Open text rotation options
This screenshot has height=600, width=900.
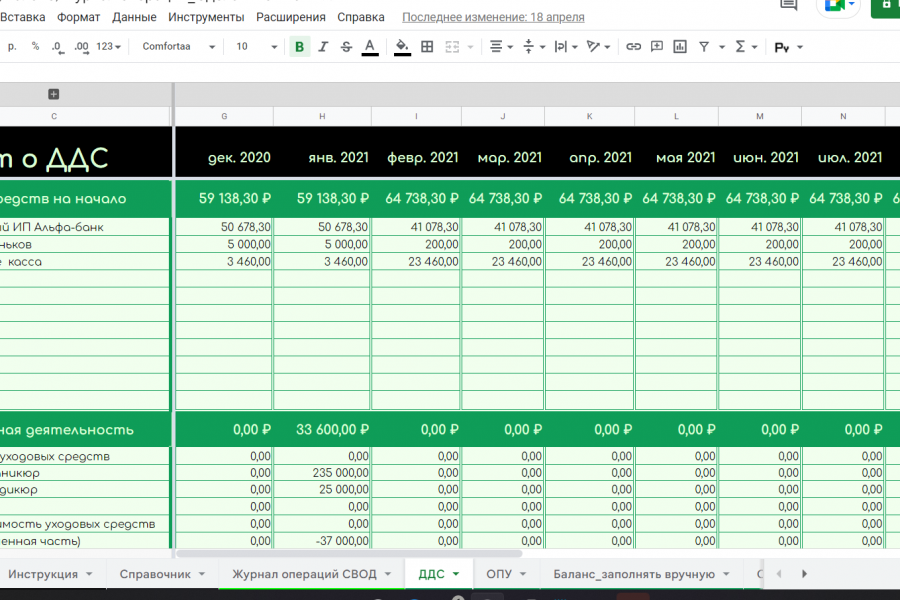(598, 47)
